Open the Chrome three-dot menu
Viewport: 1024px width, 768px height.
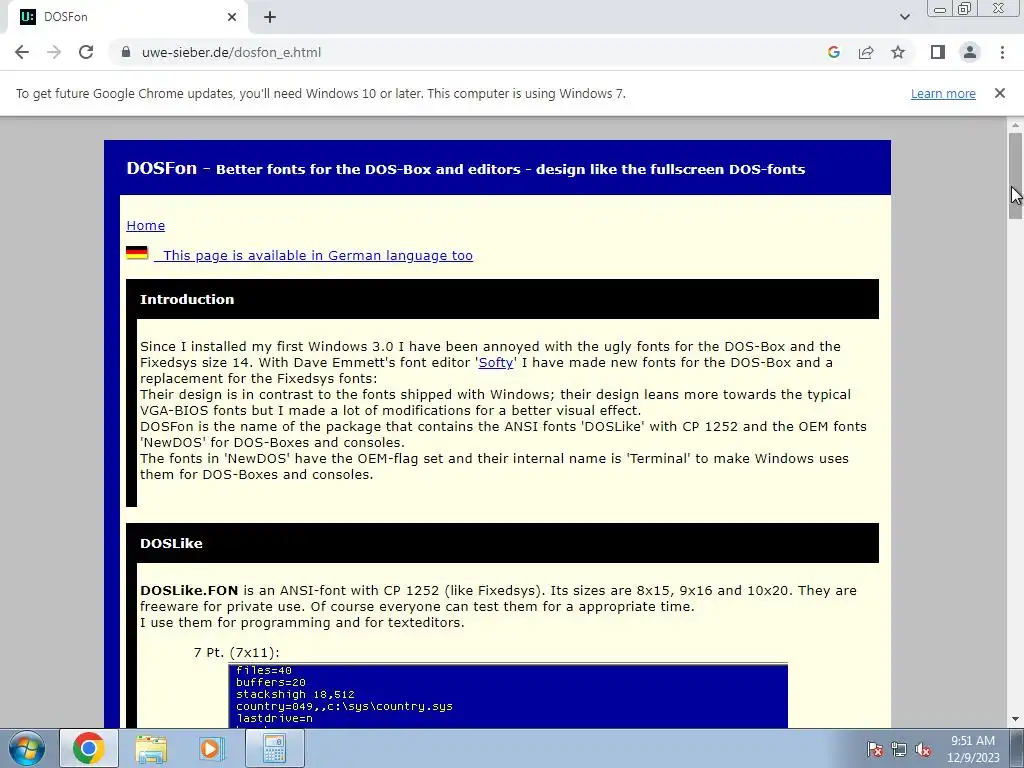pos(1002,52)
